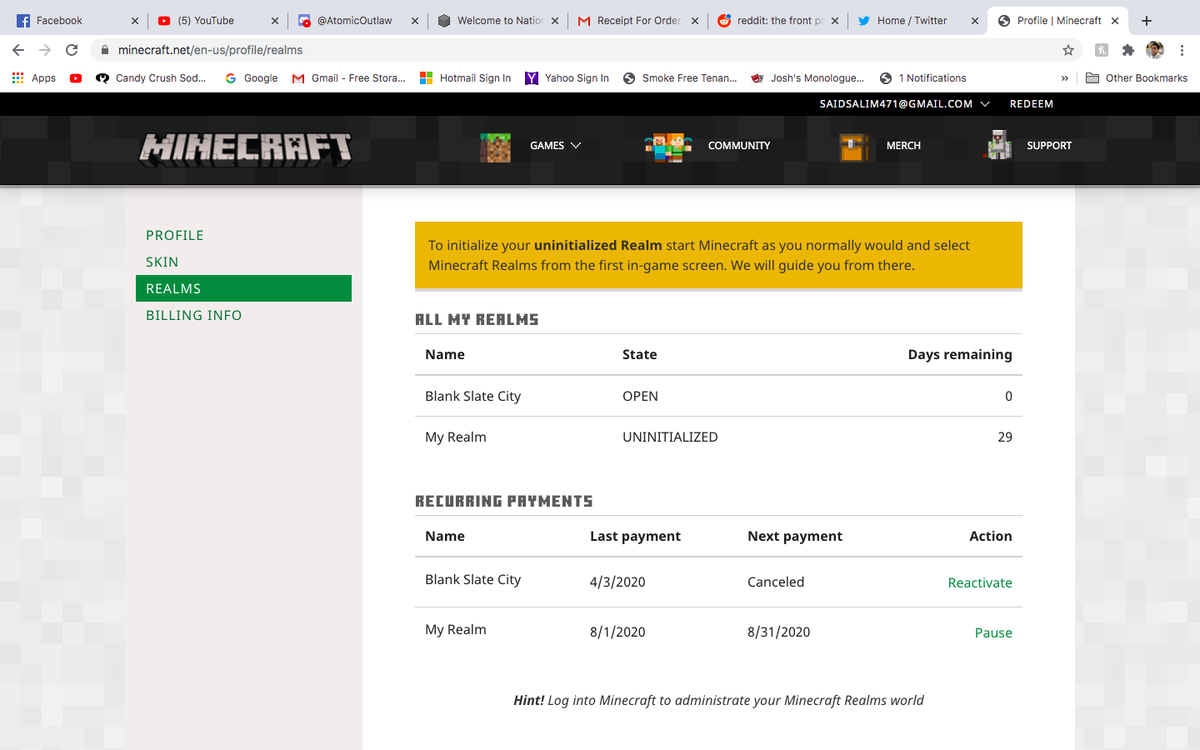Screen dimensions: 1200x750
Task: Click Blank Slate City in All My Realms
Action: 473,396
